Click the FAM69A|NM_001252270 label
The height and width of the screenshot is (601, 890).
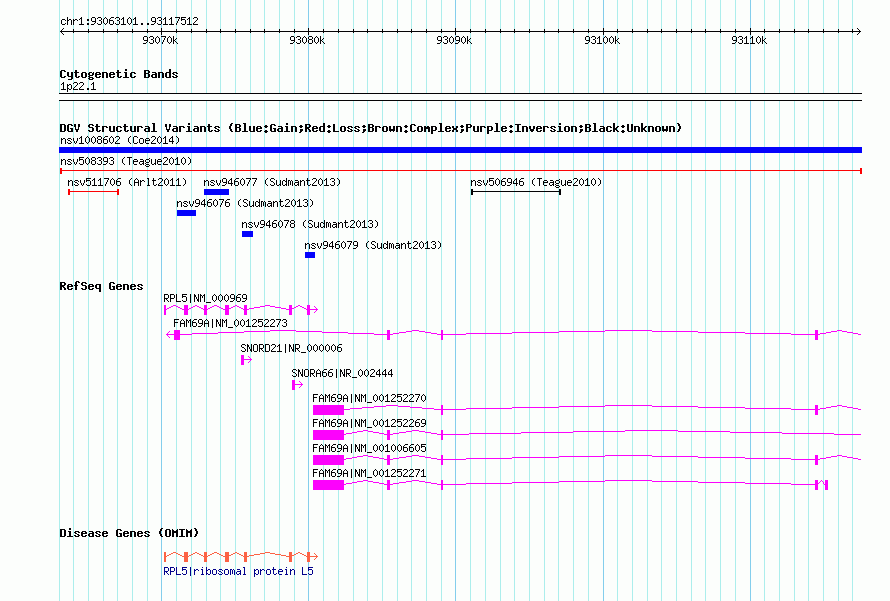(x=370, y=398)
